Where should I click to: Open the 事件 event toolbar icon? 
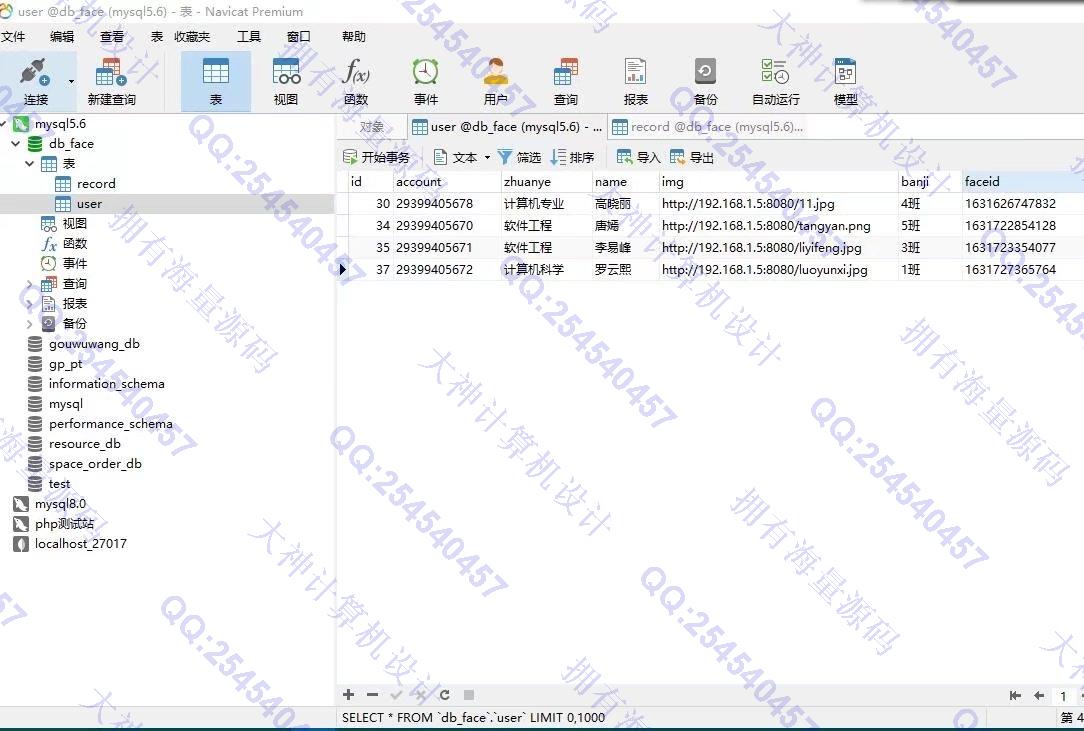pos(426,81)
